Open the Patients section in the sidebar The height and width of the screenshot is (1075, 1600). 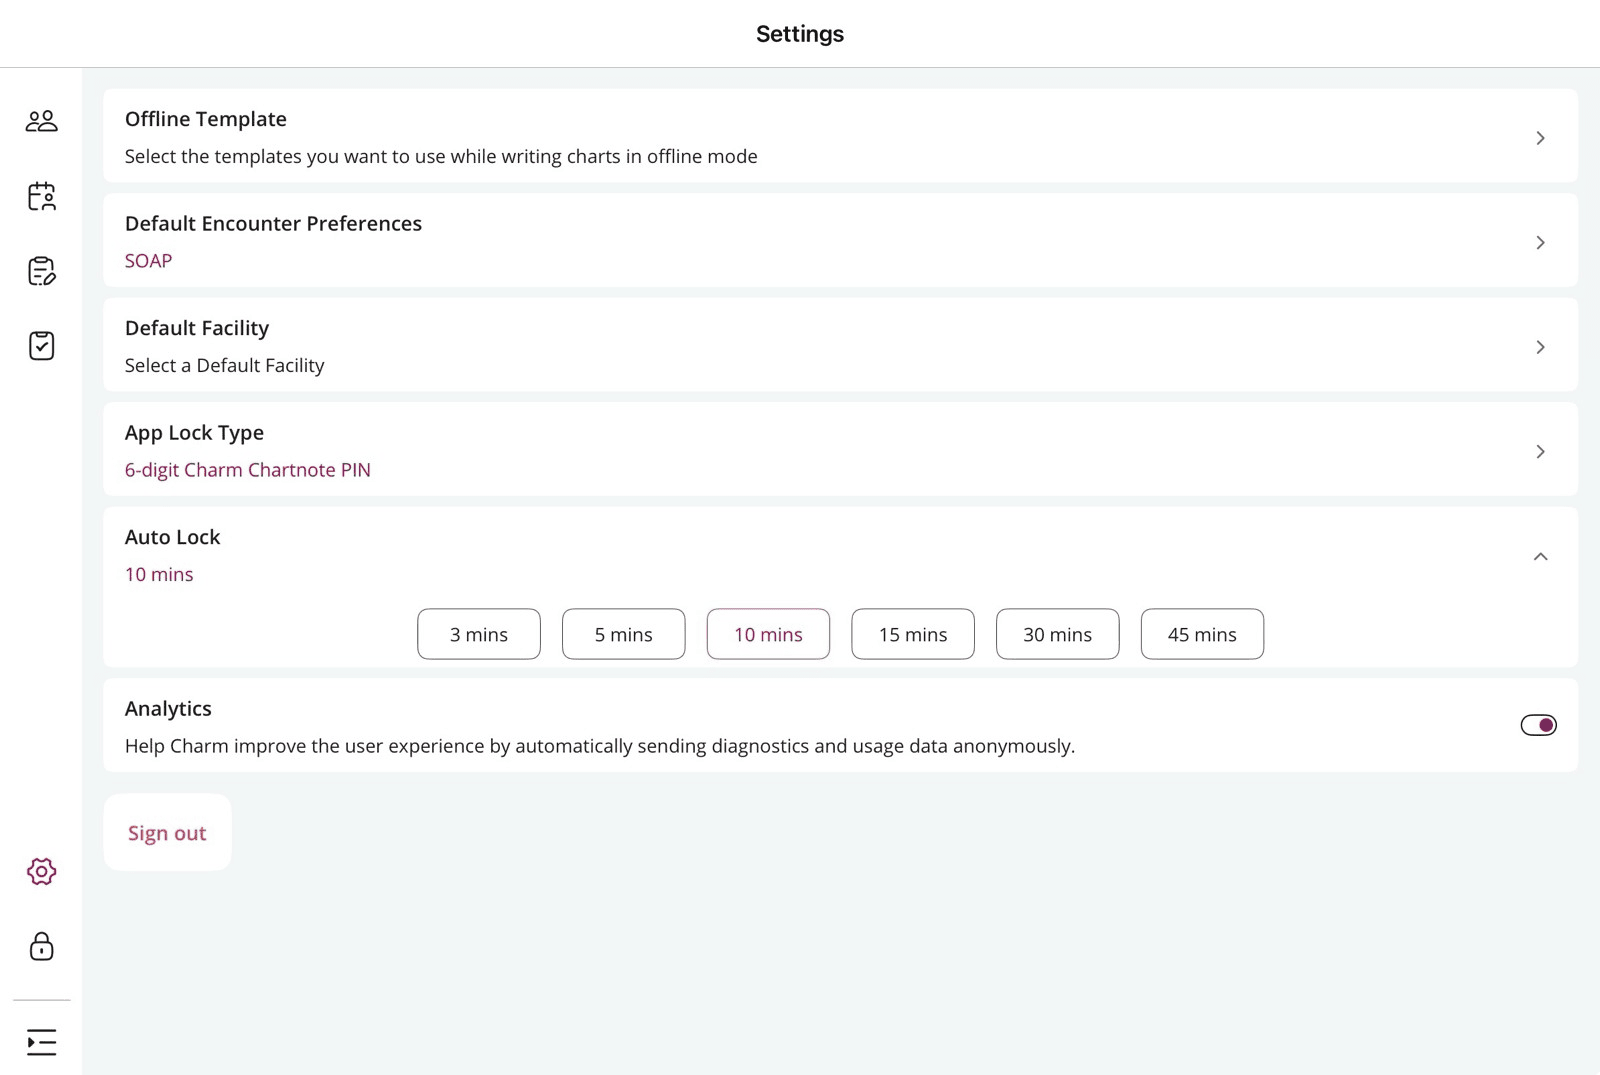click(41, 120)
